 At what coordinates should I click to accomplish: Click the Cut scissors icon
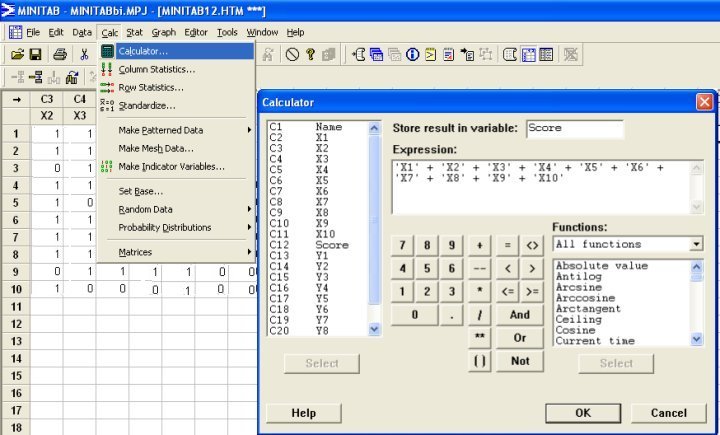[x=84, y=54]
